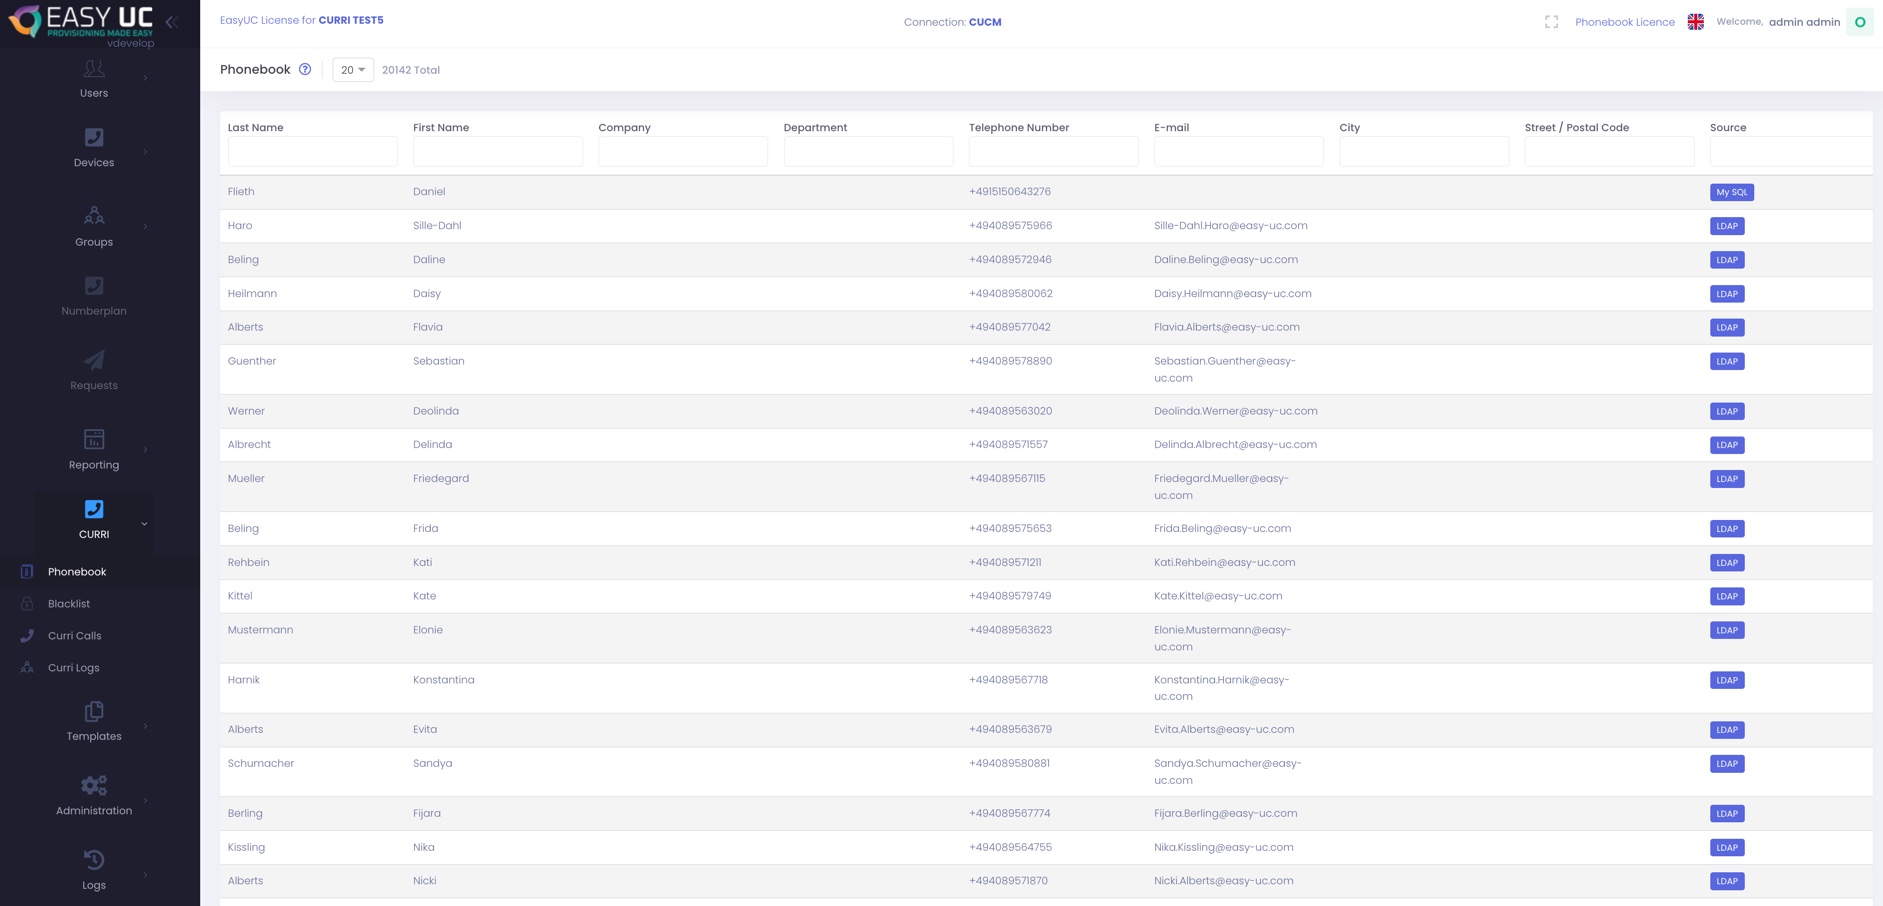Click the My SQL source badge for Flieth
Viewport: 1883px width, 906px height.
1731,192
